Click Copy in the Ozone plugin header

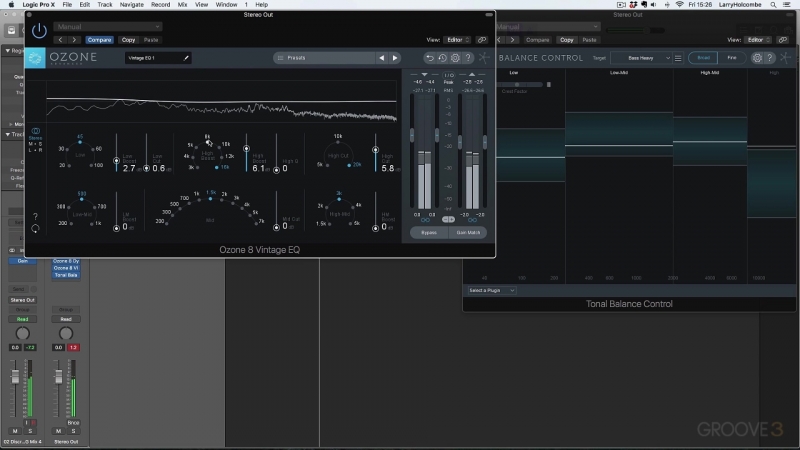[129, 40]
